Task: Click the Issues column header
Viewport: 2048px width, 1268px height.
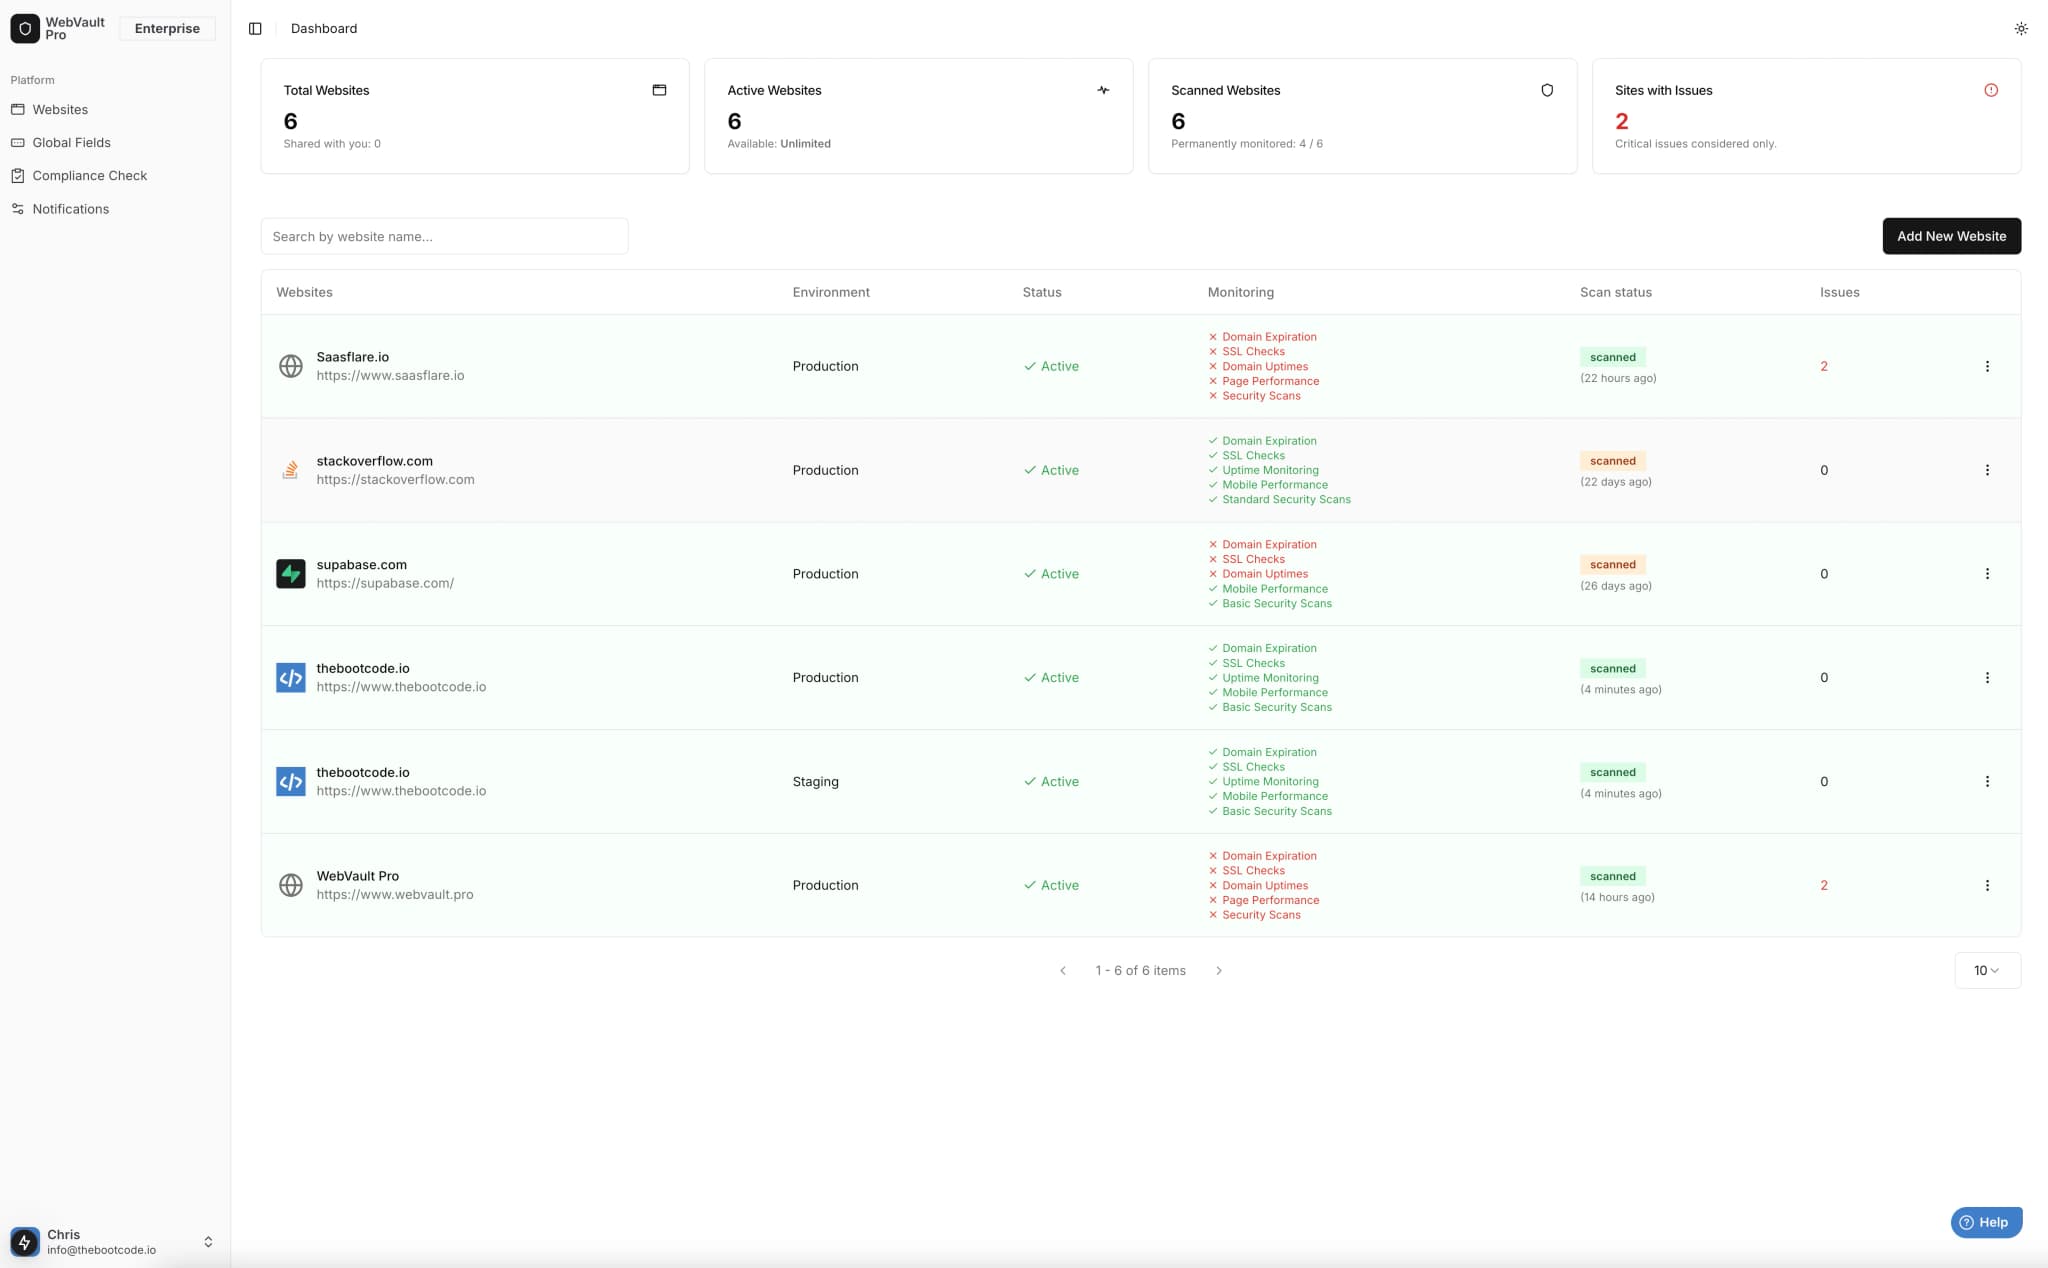Action: [x=1839, y=292]
